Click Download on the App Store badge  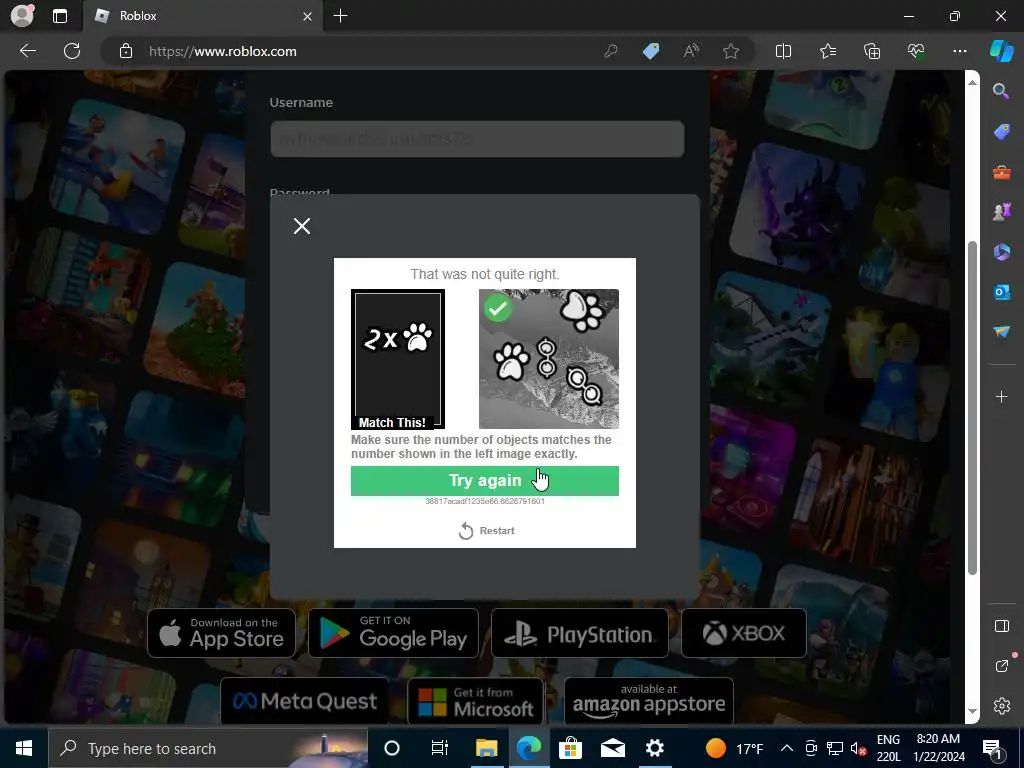[x=221, y=633]
